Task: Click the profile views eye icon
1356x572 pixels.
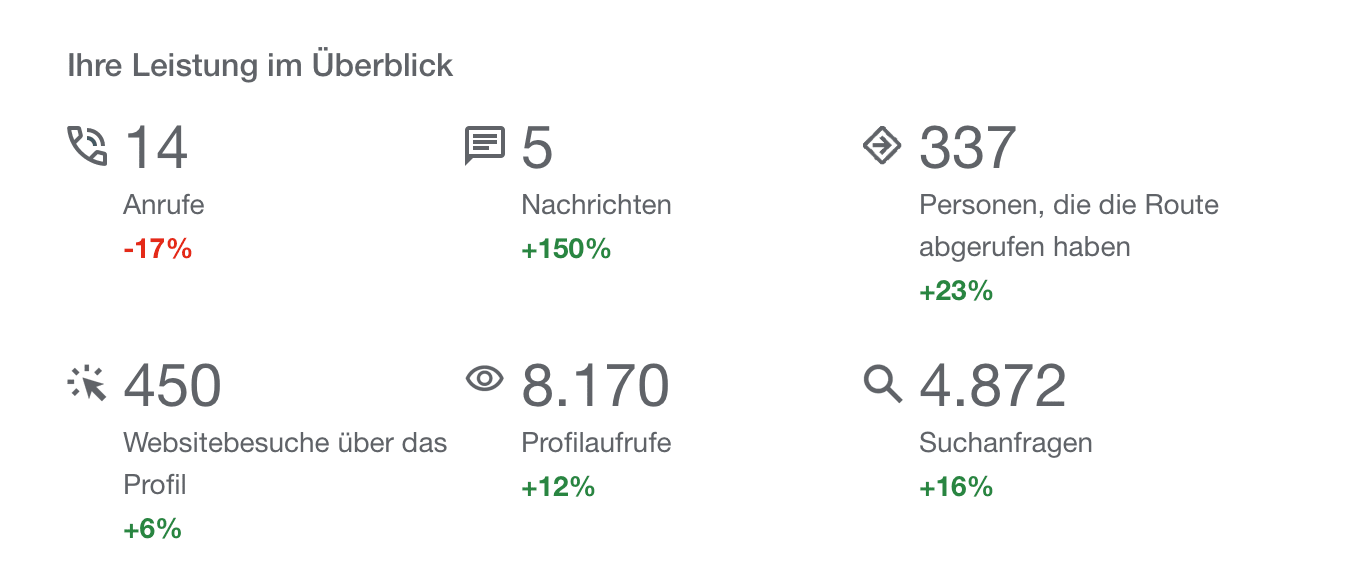Action: 485,379
